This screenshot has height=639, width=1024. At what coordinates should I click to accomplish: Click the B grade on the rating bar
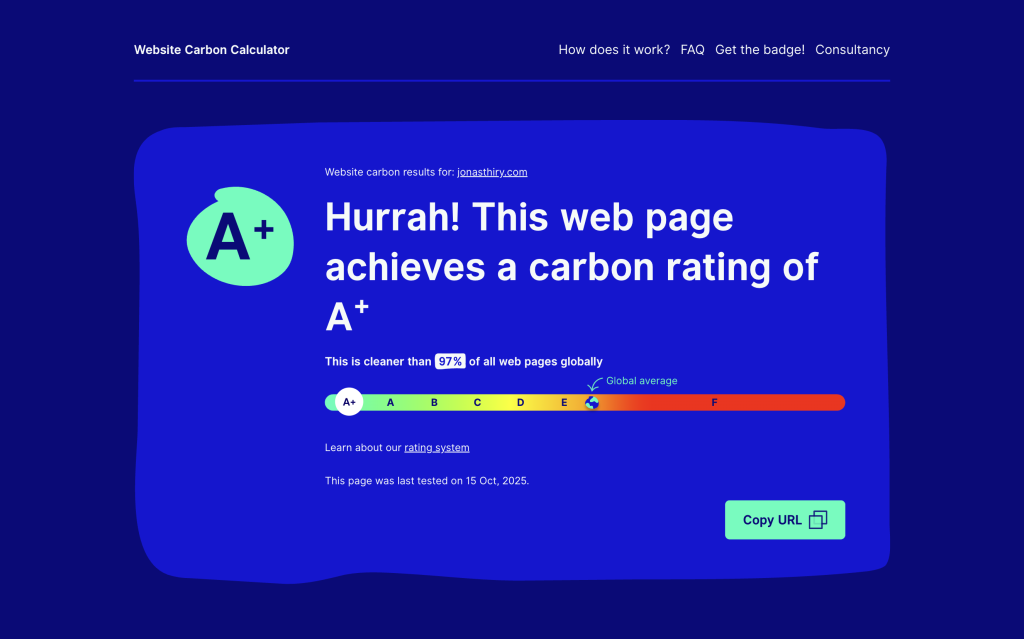[434, 402]
